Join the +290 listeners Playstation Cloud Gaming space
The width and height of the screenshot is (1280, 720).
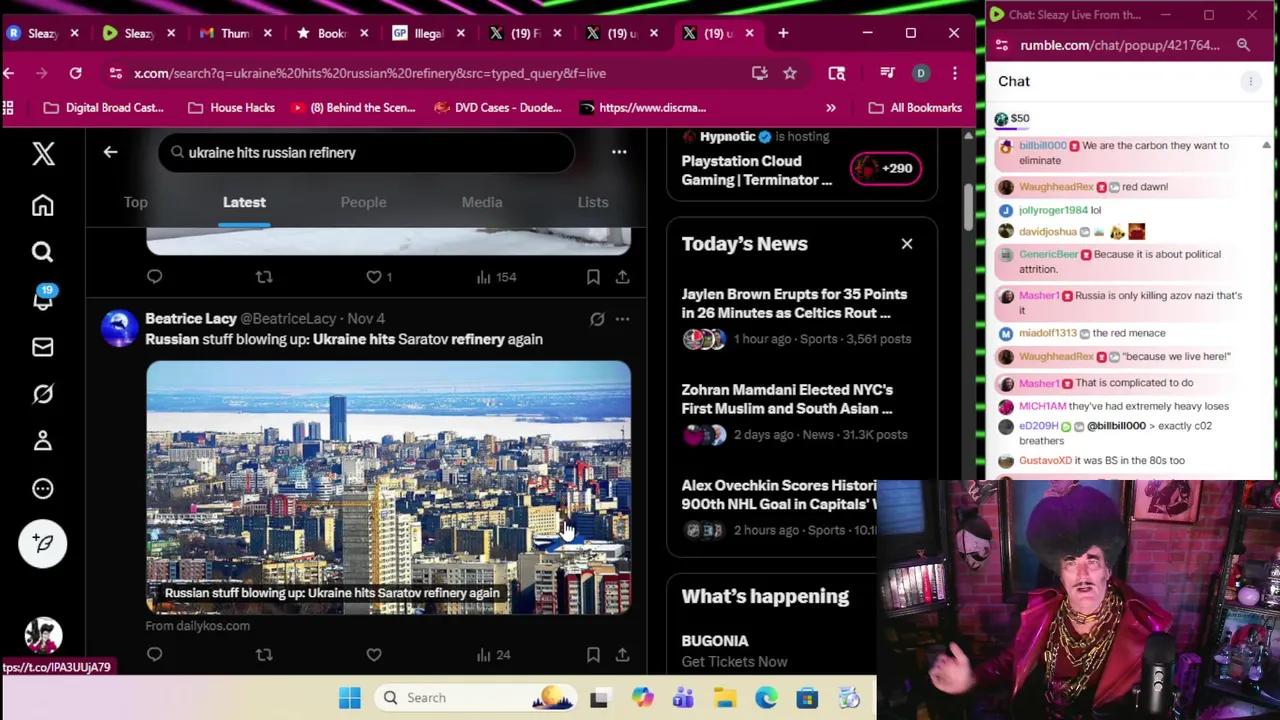(885, 168)
